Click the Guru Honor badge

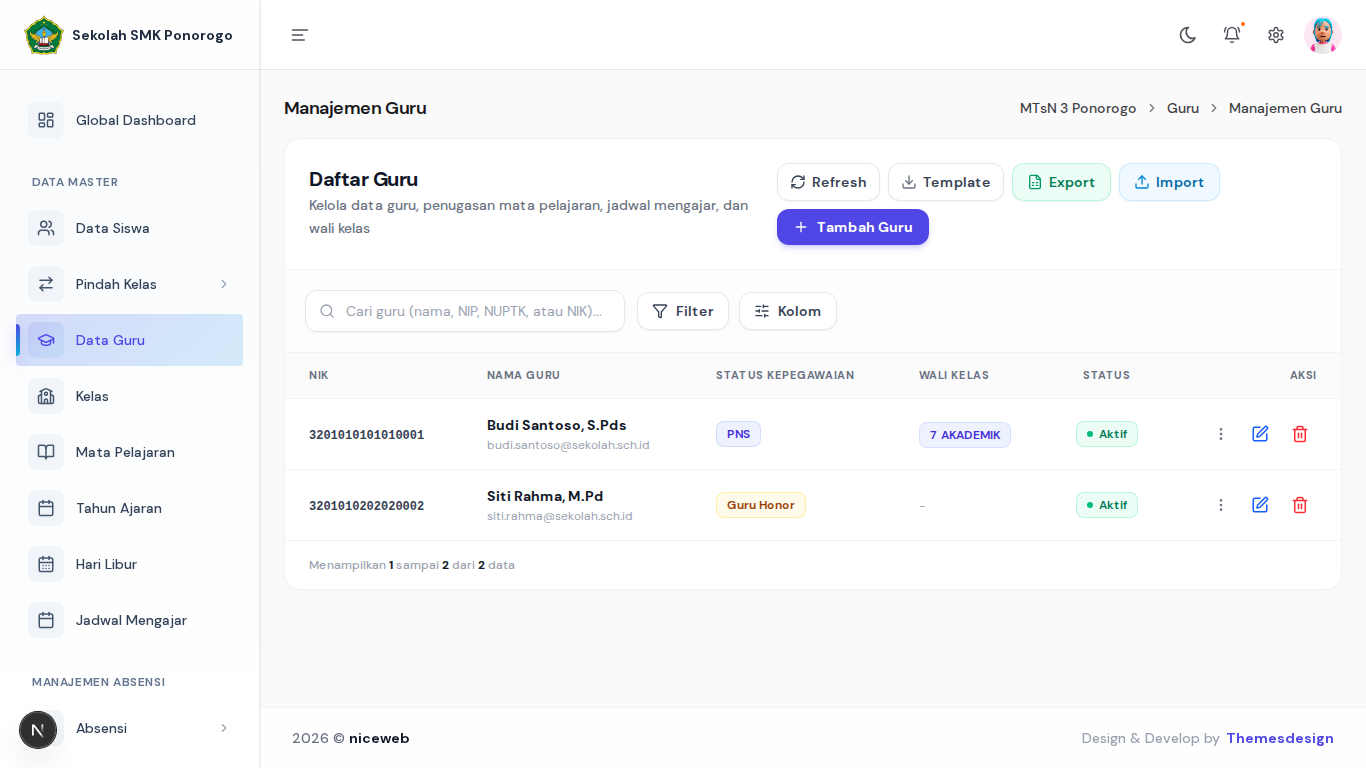click(x=760, y=505)
